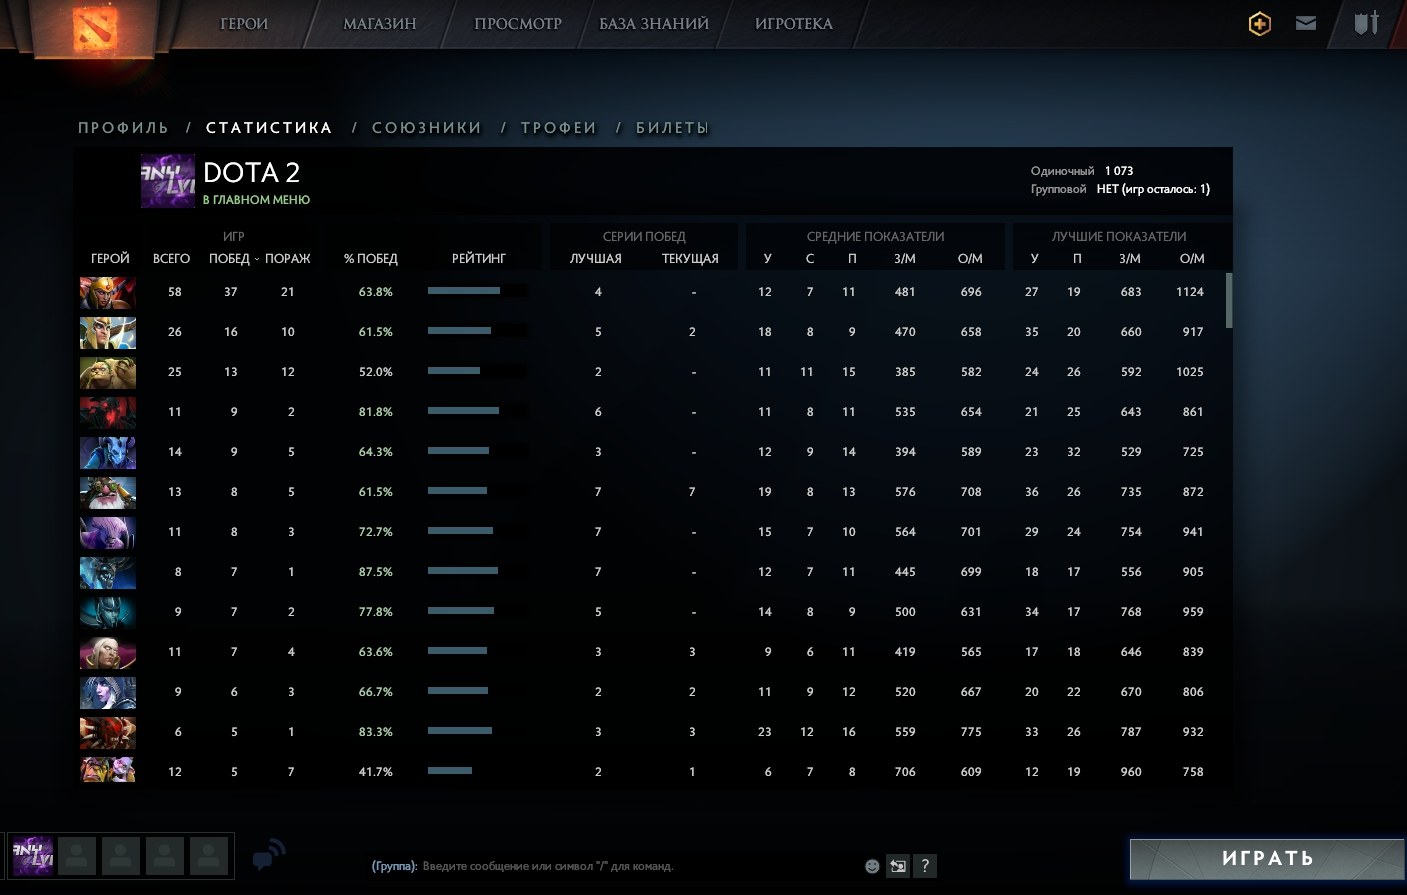
Task: Select hero portrait with 13 total games
Action: [108, 492]
